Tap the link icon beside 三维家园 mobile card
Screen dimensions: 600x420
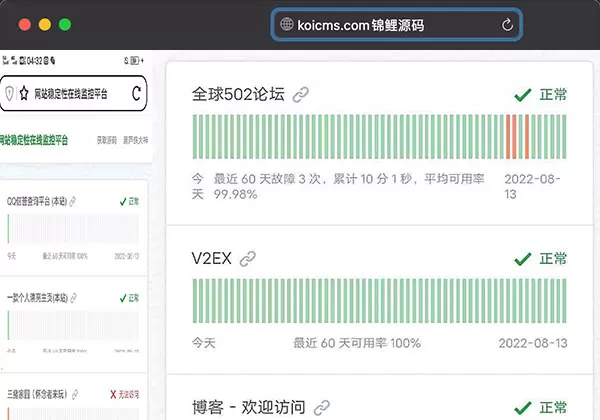(x=75, y=394)
